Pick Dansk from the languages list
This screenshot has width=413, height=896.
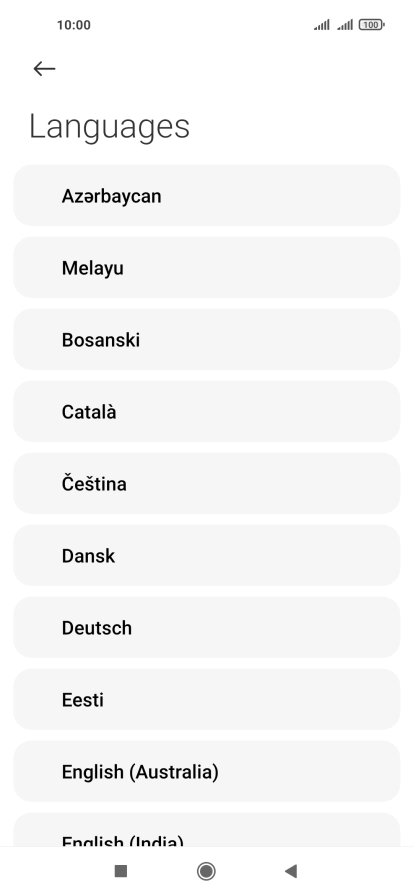206,555
